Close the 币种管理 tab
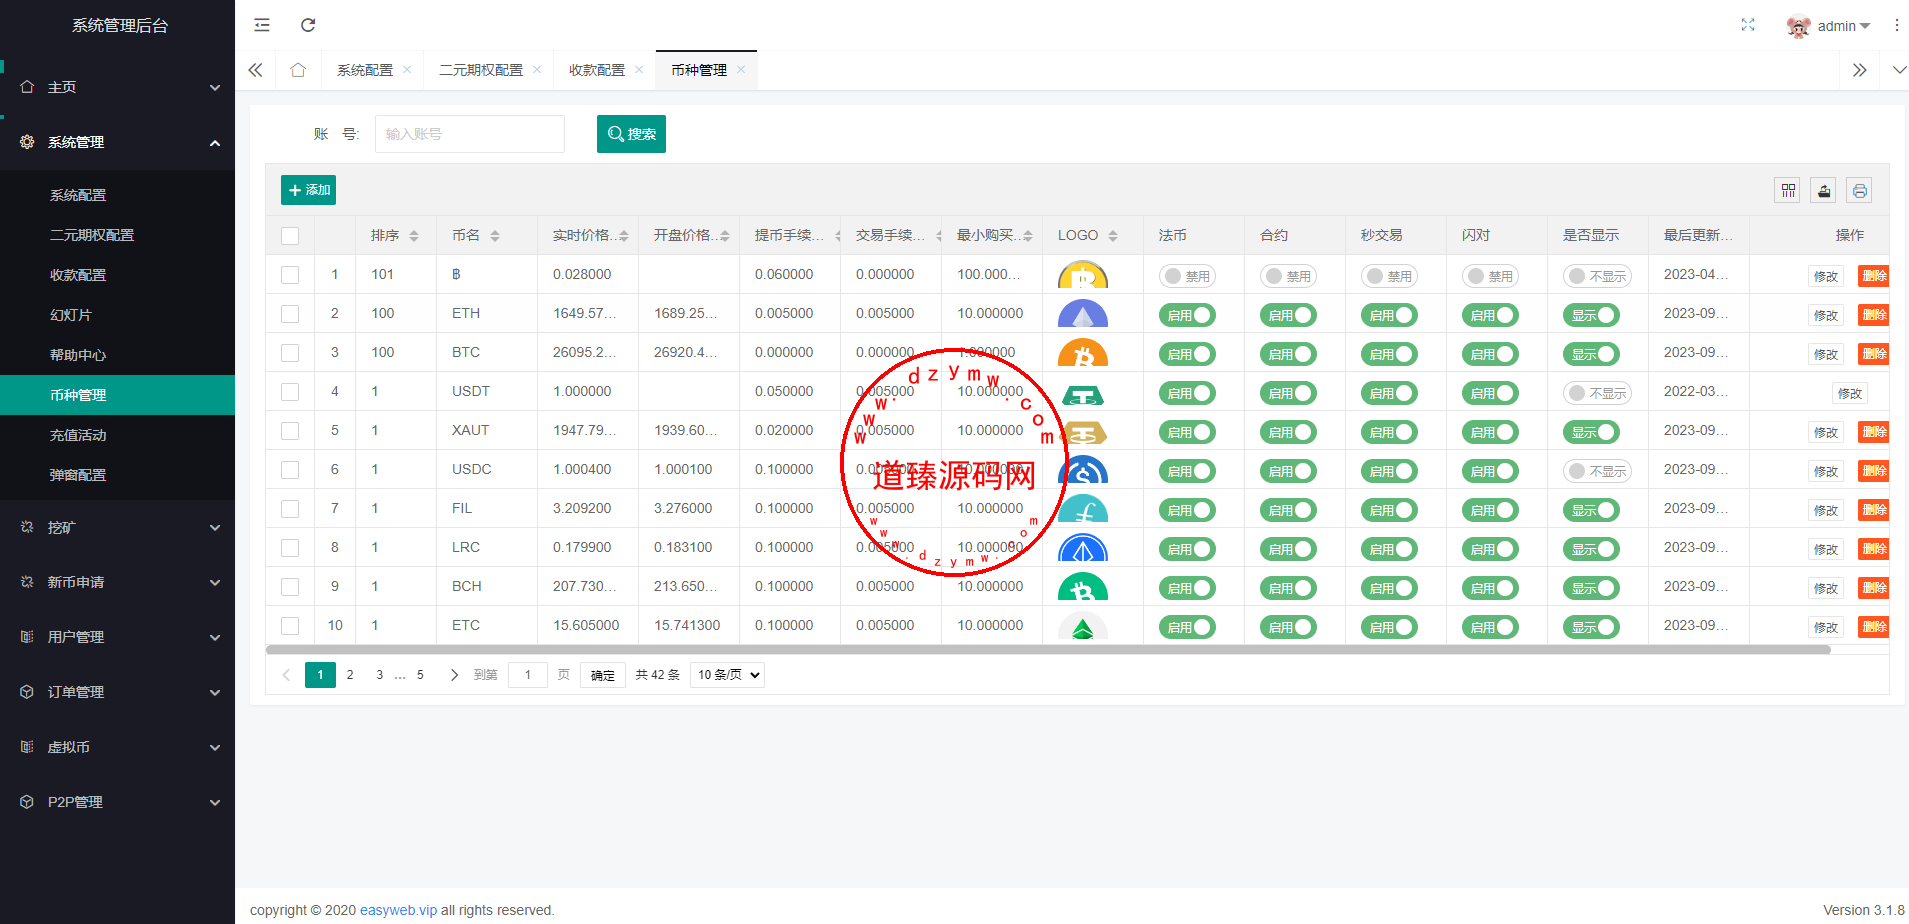Image resolution: width=1909 pixels, height=924 pixels. [741, 69]
